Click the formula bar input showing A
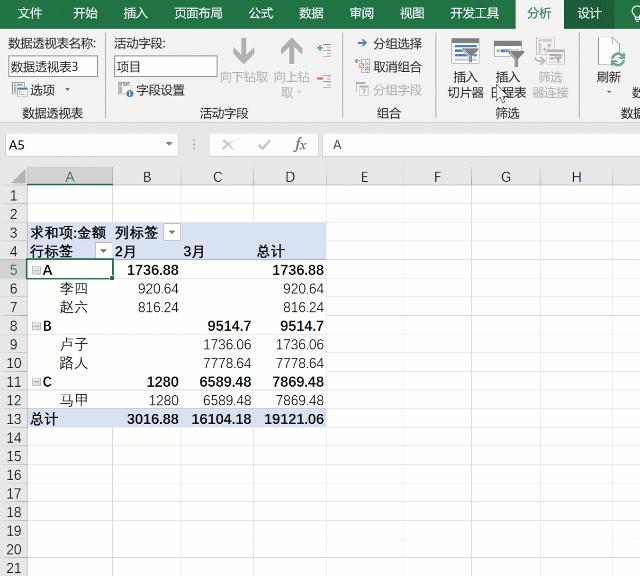The height and width of the screenshot is (576, 640). click(x=482, y=145)
